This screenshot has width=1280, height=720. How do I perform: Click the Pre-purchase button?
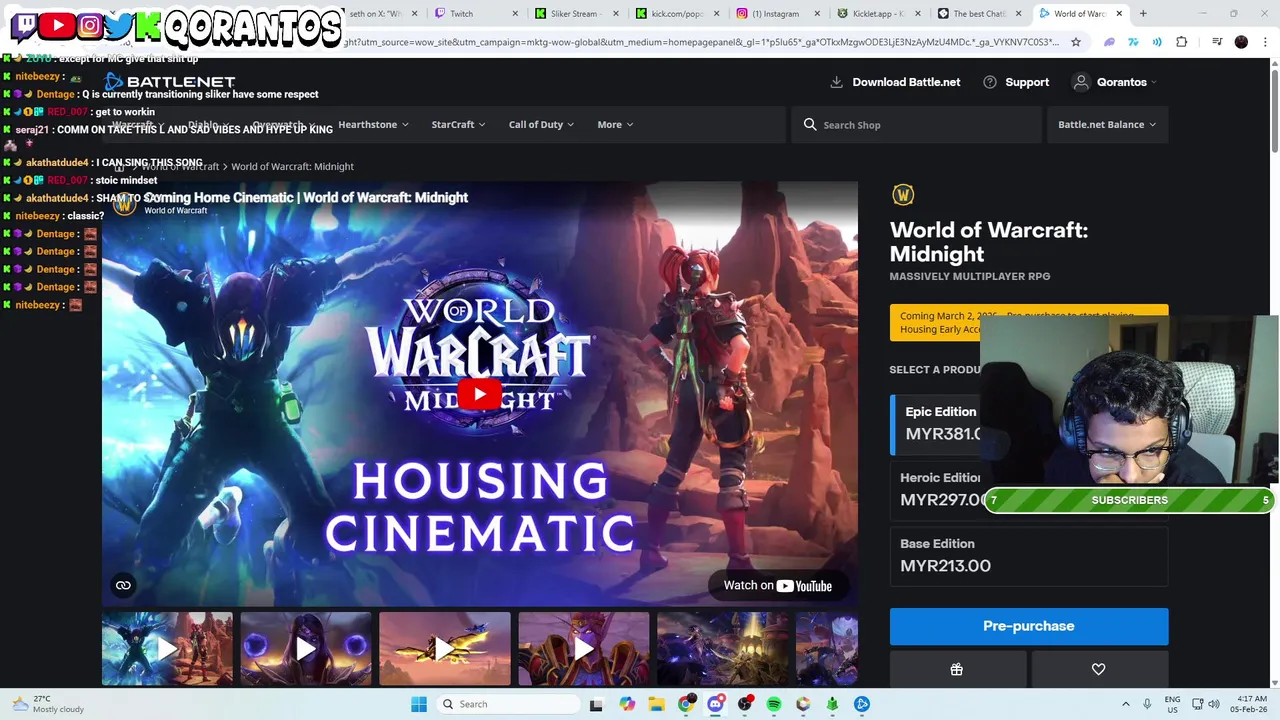click(1029, 626)
